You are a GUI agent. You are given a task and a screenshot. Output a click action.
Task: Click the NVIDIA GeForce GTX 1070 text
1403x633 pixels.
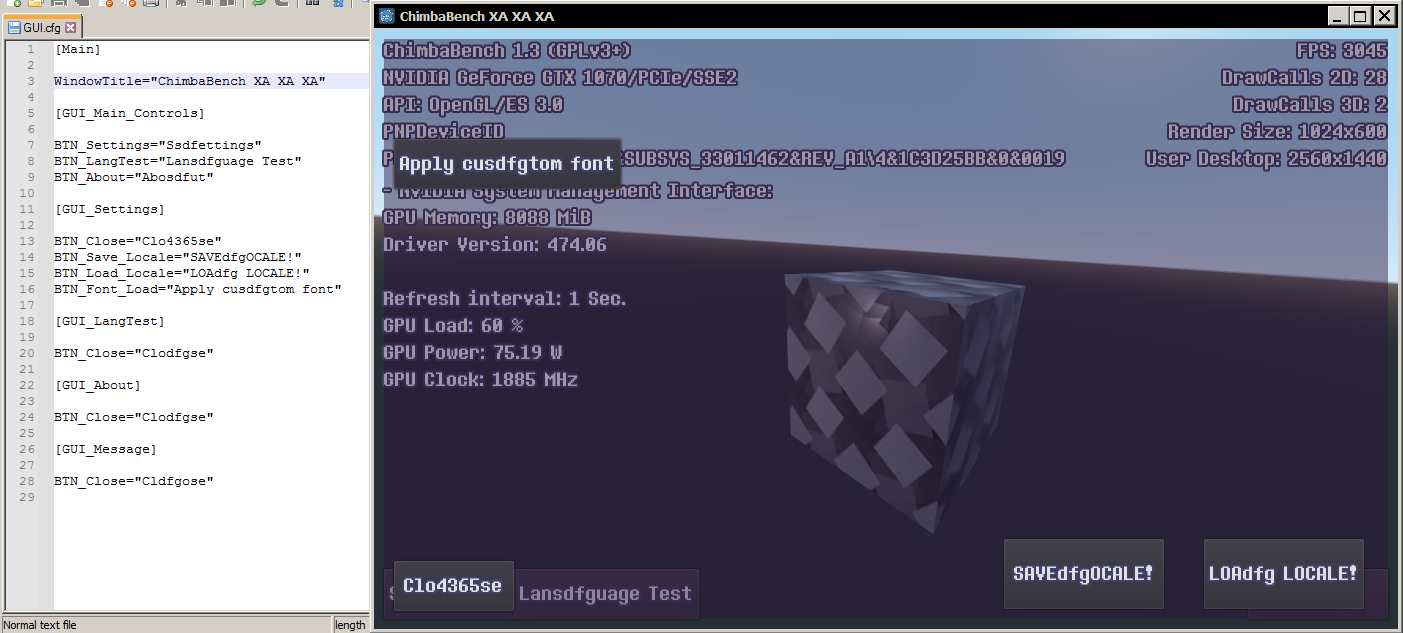(x=560, y=78)
